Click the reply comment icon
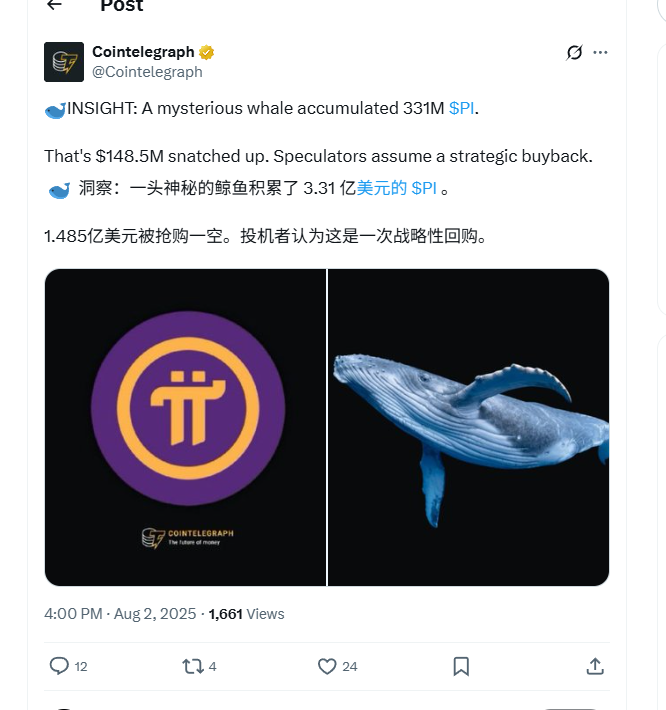The height and width of the screenshot is (710, 666). click(x=59, y=666)
